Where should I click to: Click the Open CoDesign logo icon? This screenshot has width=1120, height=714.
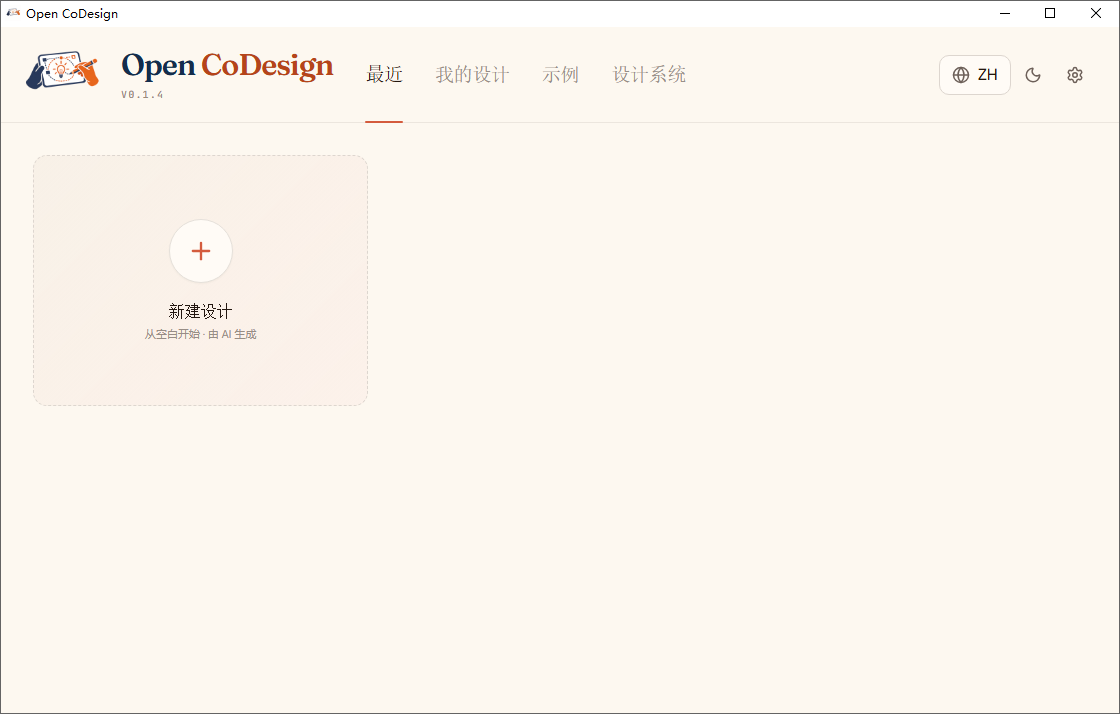click(x=62, y=73)
